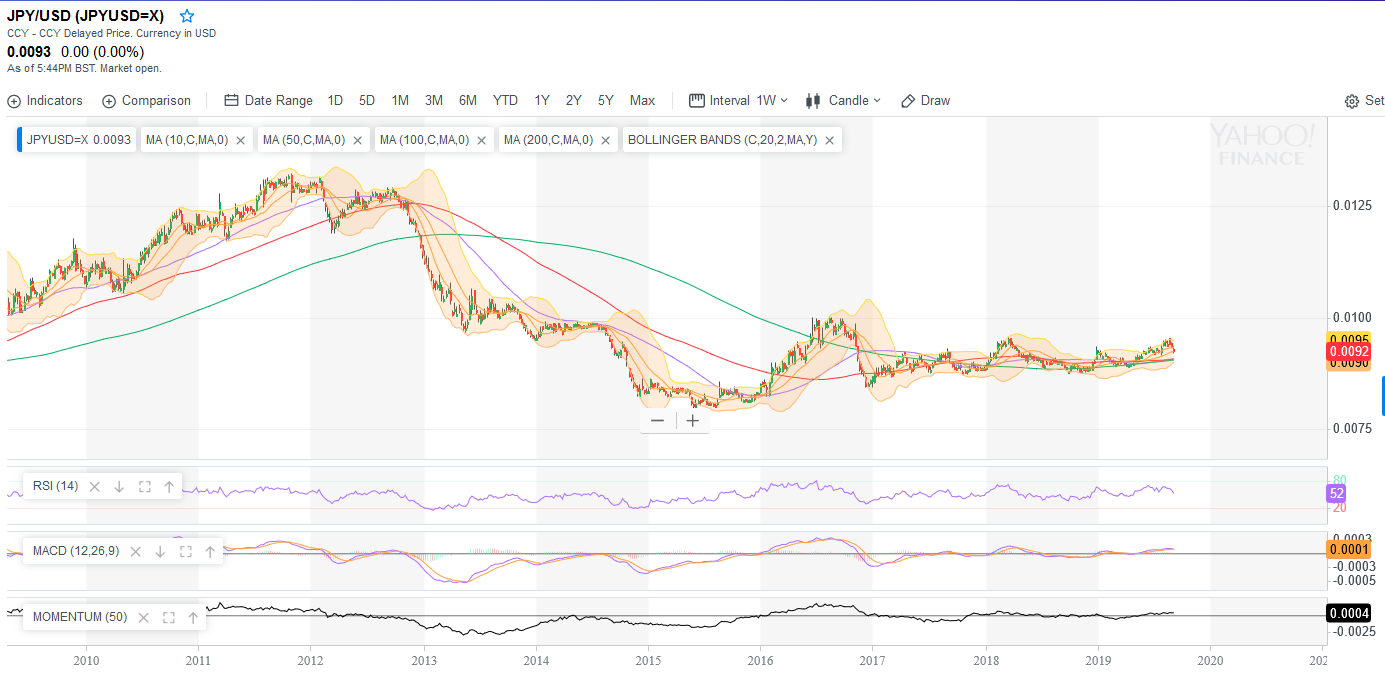Expand the Candle chart type dropdown
The image size is (1385, 679).
click(x=843, y=101)
